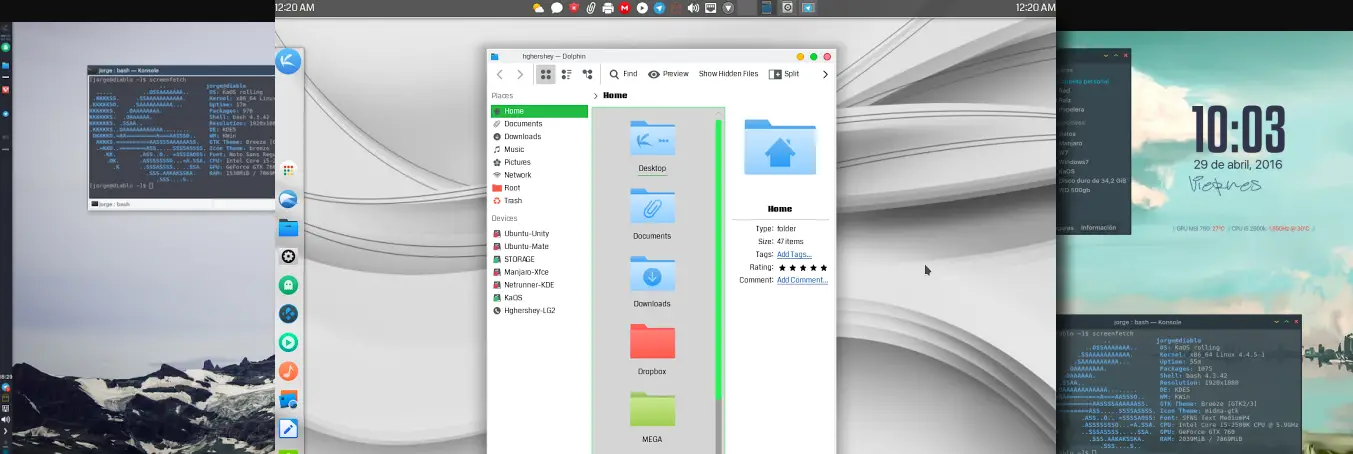This screenshot has width=1353, height=454.
Task: Open Find in Dolphin toolbar
Action: [623, 74]
